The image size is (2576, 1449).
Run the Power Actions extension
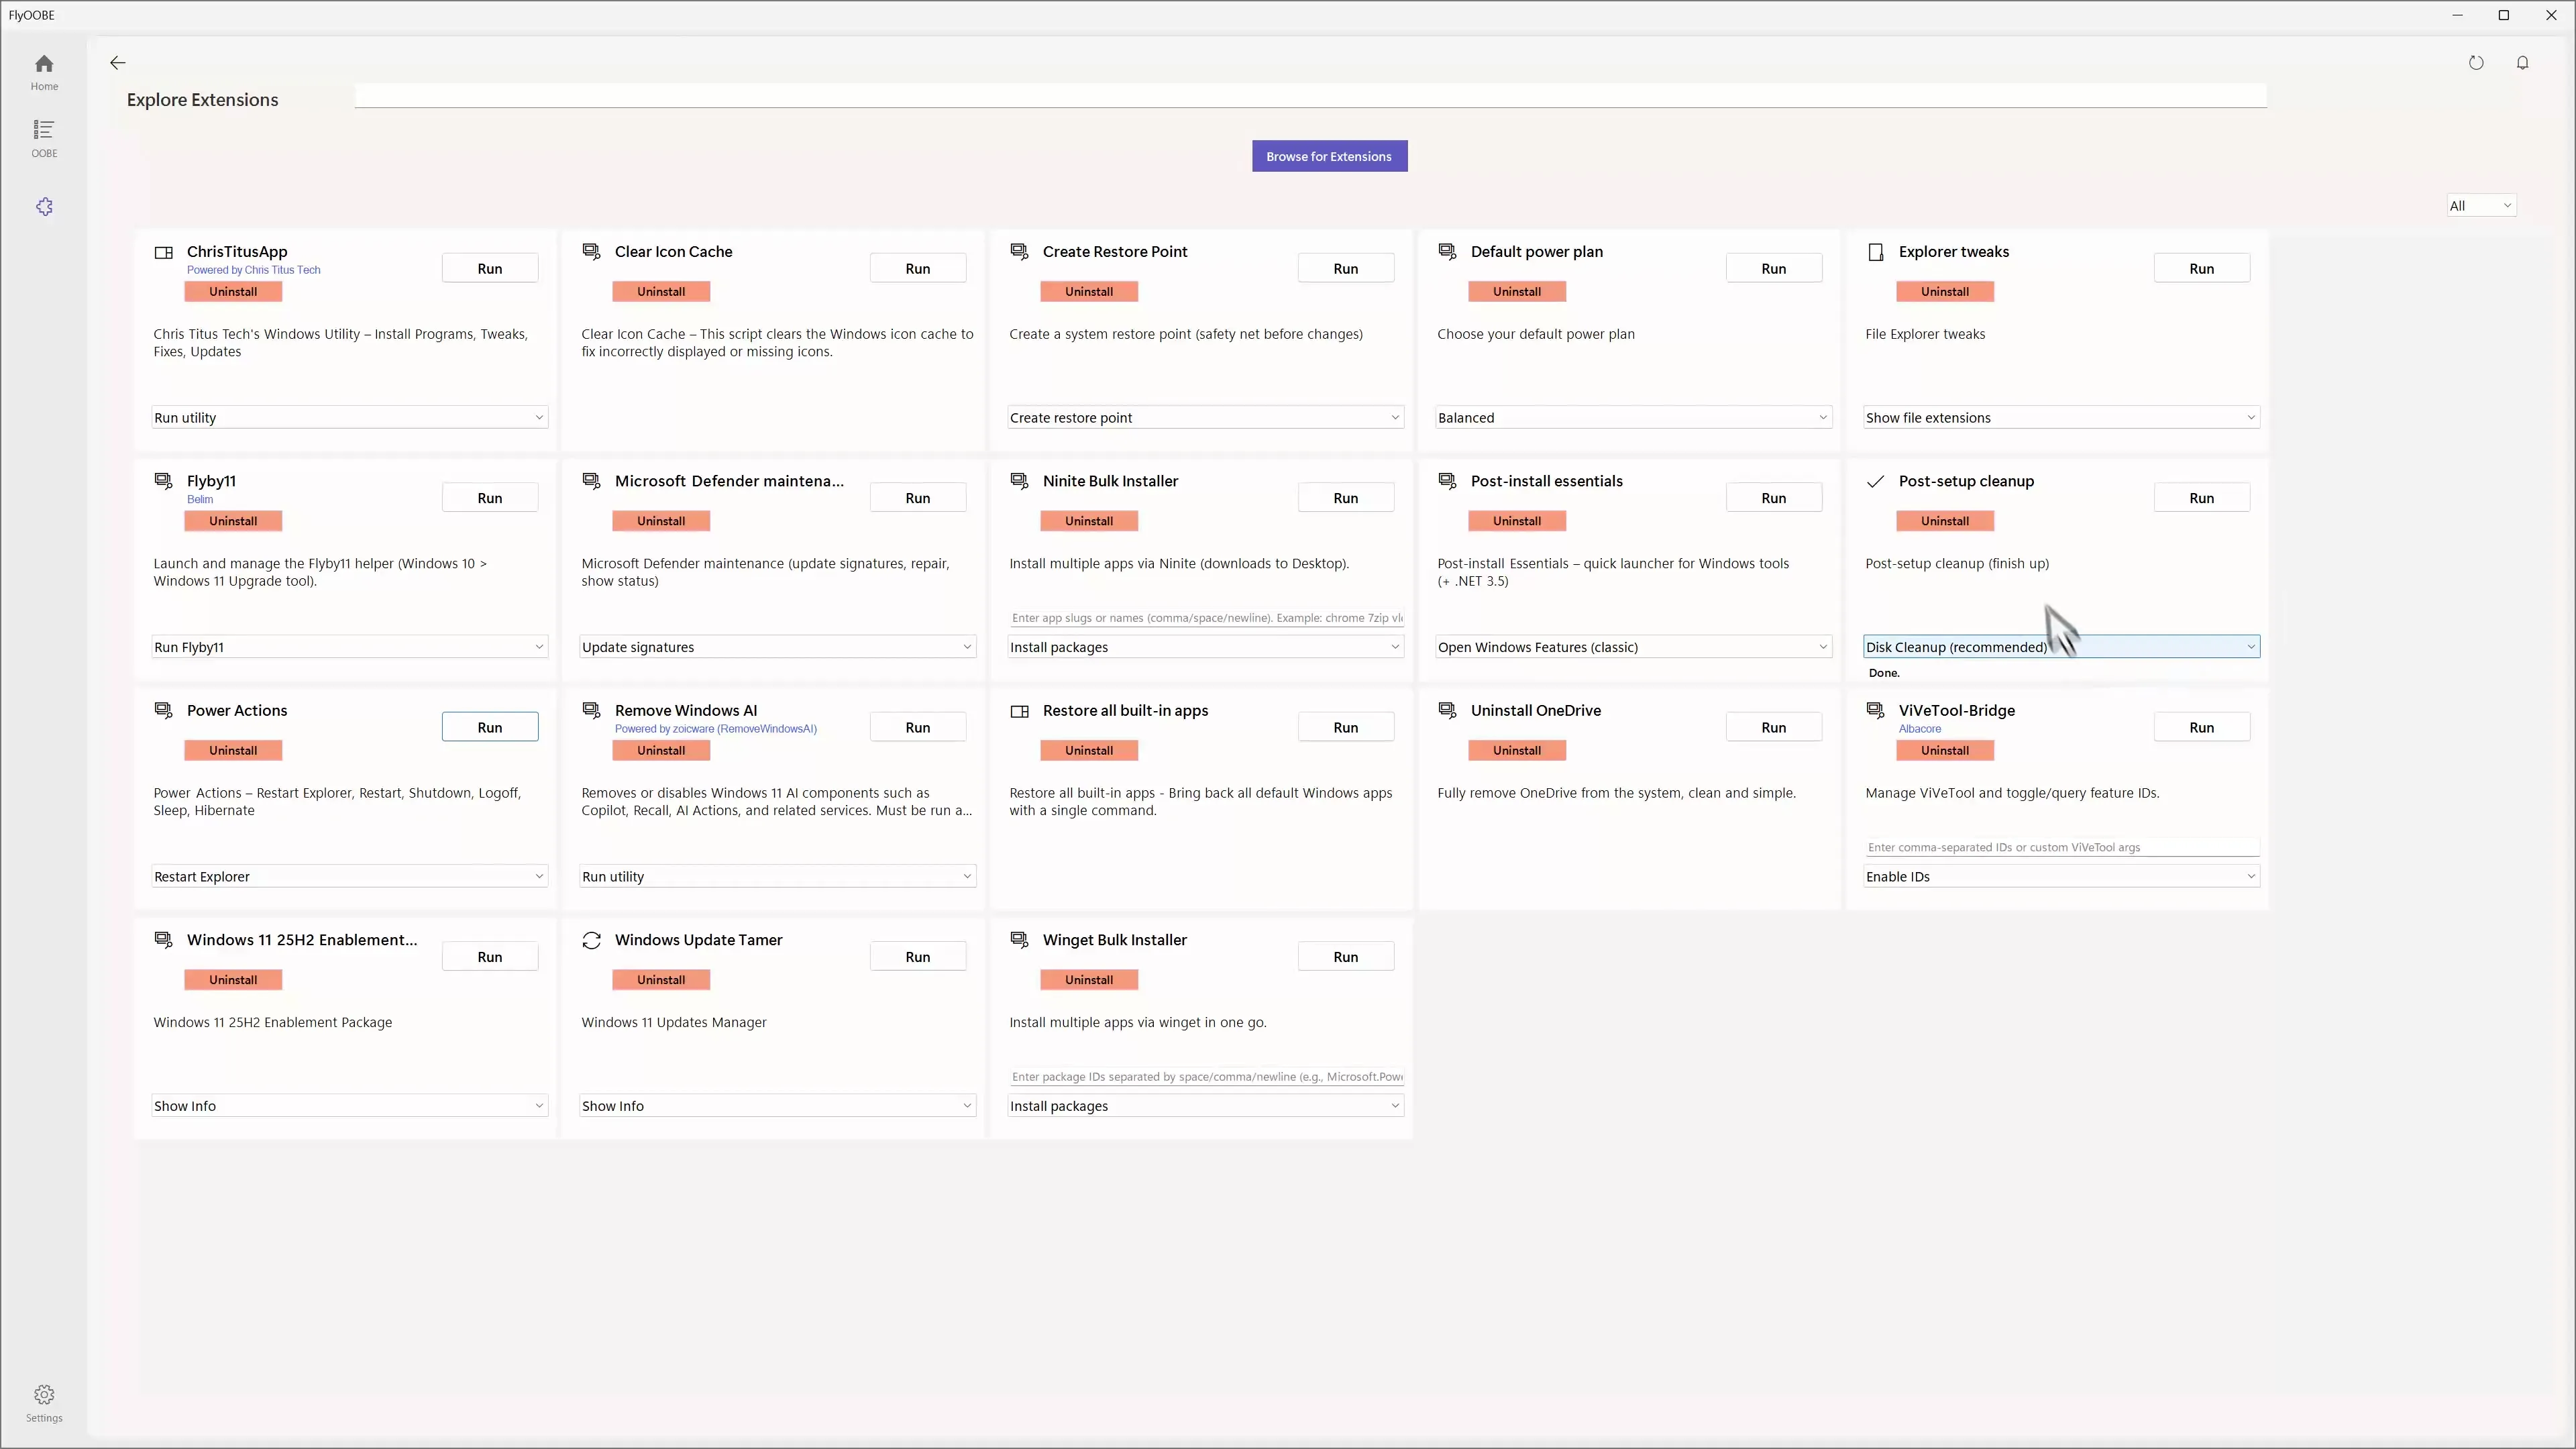[x=490, y=727]
